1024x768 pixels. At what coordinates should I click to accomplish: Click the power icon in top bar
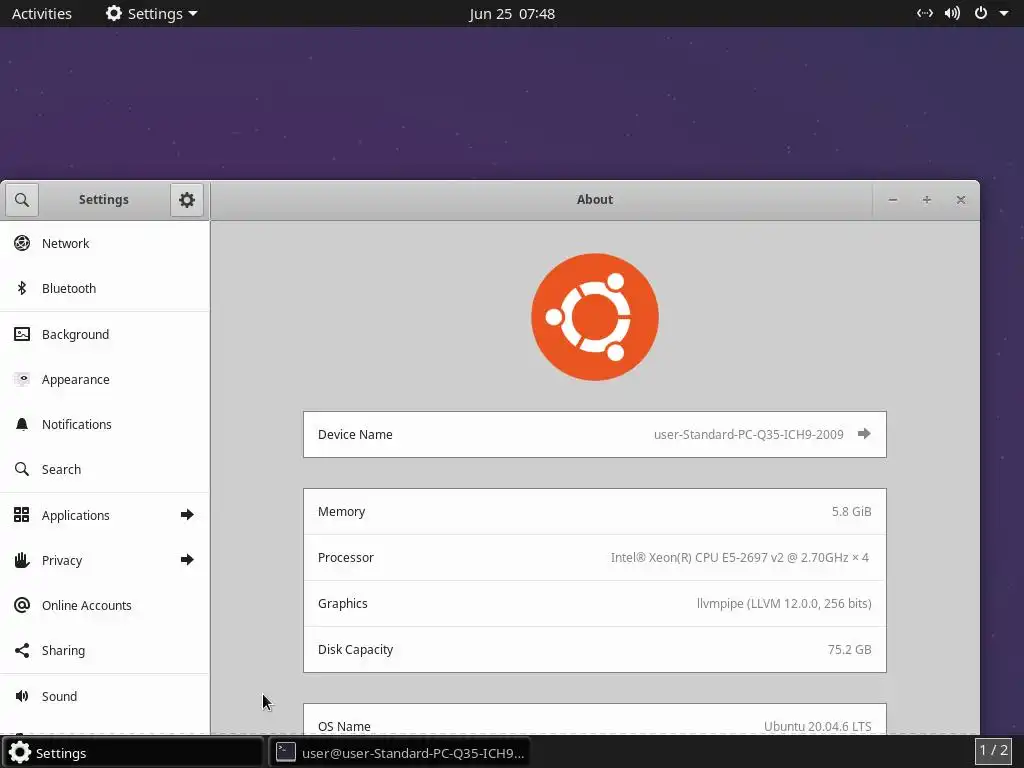(x=981, y=13)
